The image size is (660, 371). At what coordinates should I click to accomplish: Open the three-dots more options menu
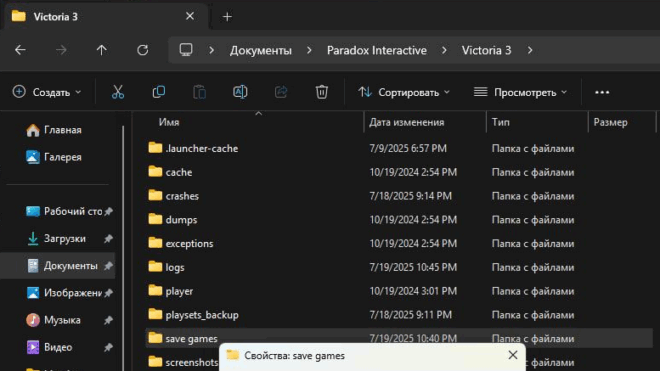pyautogui.click(x=602, y=92)
